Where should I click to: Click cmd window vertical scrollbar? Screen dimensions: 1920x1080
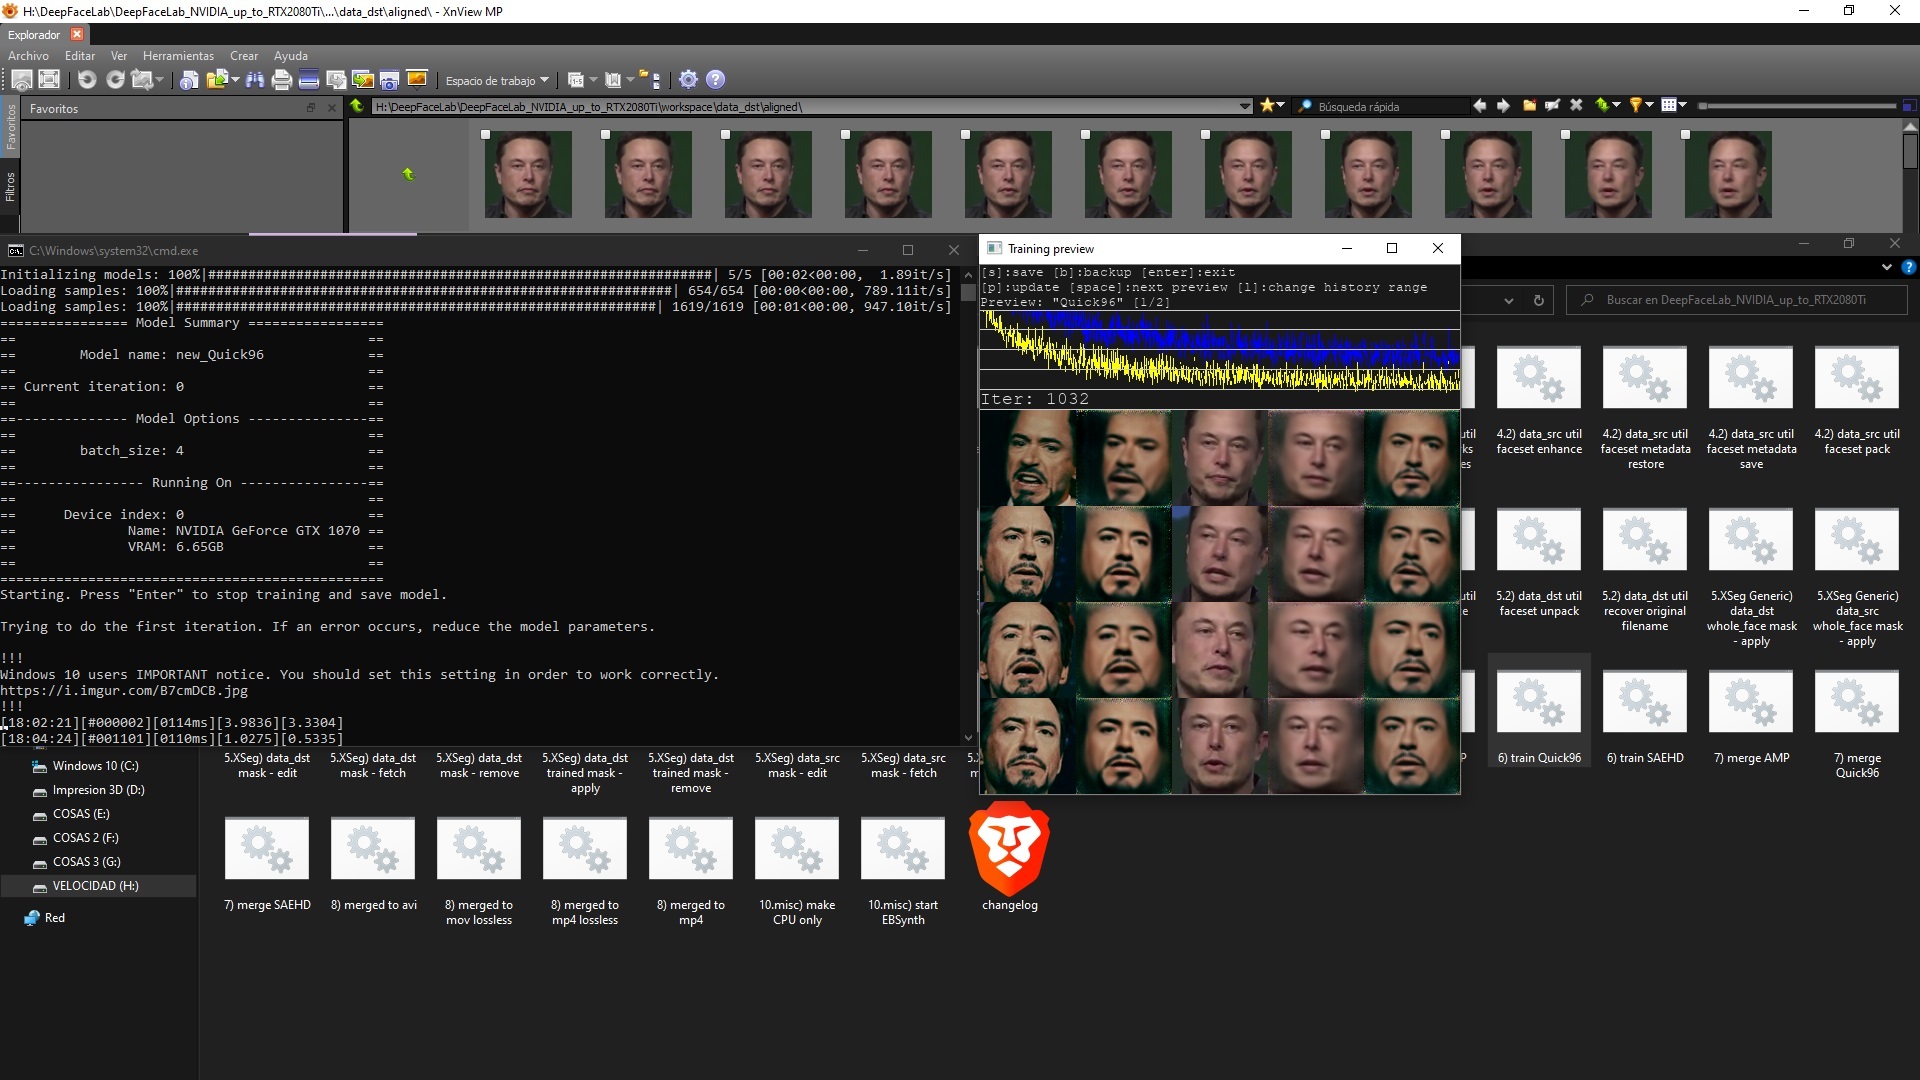click(x=968, y=505)
